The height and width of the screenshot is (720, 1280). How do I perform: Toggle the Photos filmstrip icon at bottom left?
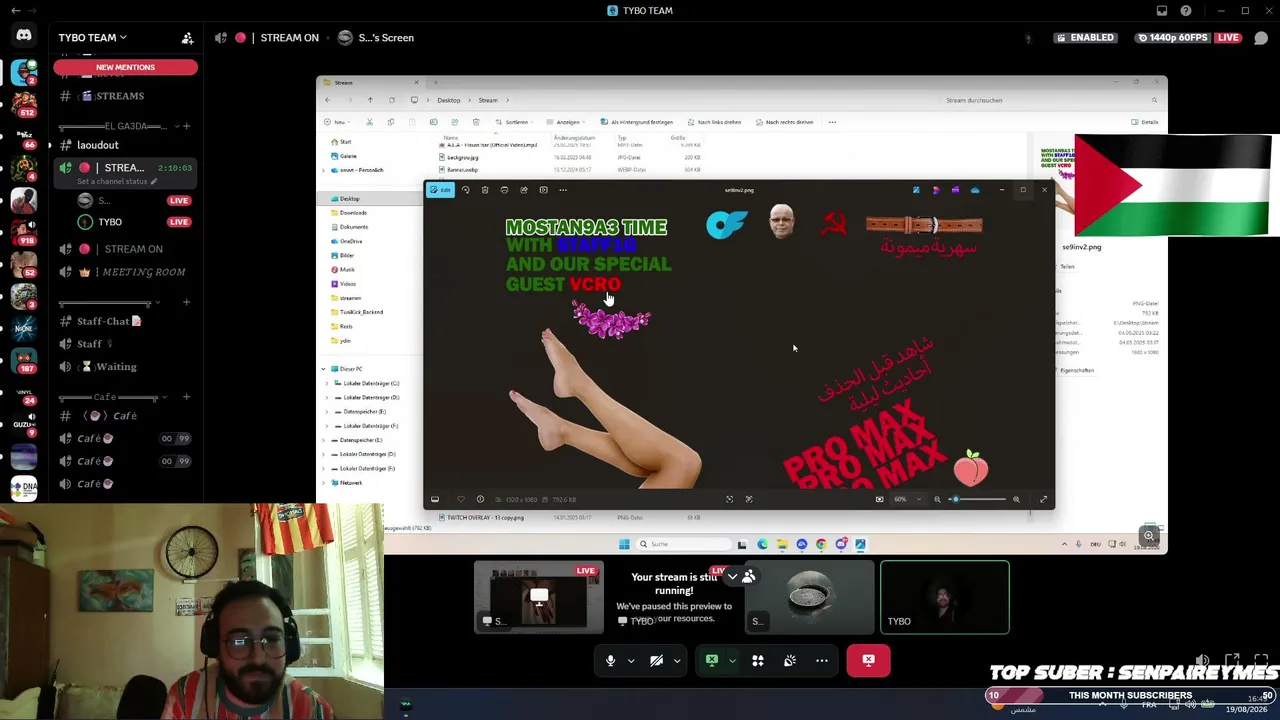435,499
